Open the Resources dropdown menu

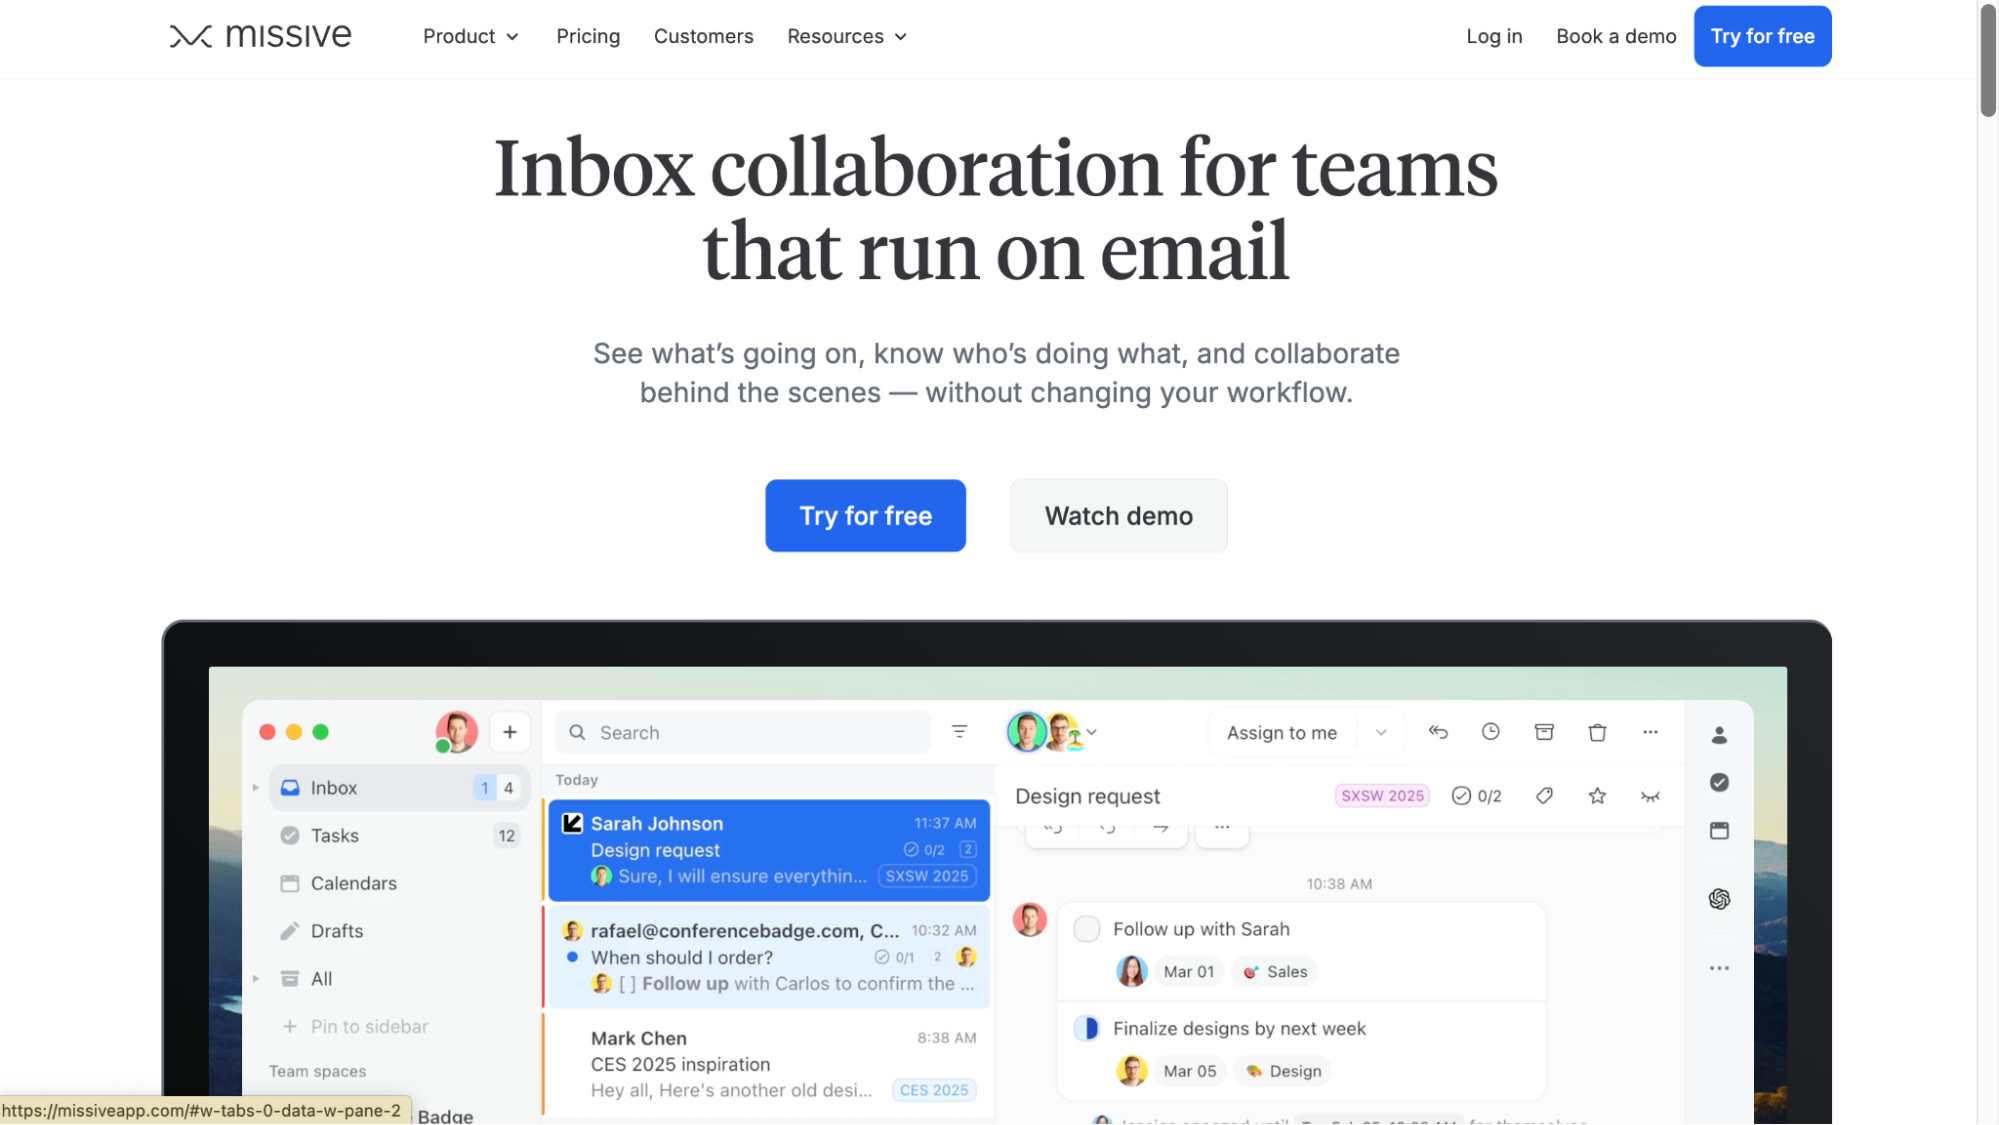coord(846,36)
